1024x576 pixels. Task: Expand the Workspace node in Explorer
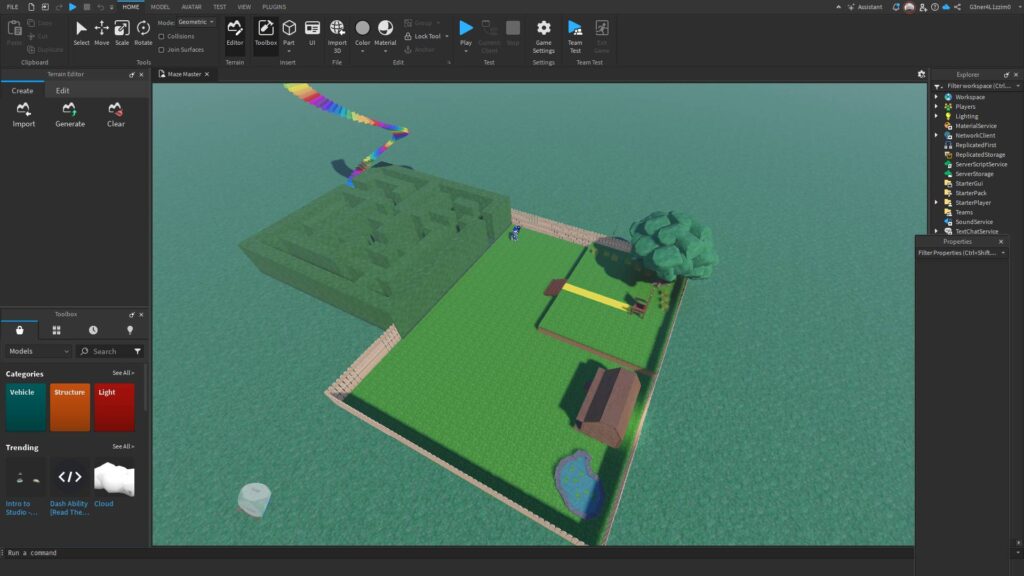click(x=936, y=97)
